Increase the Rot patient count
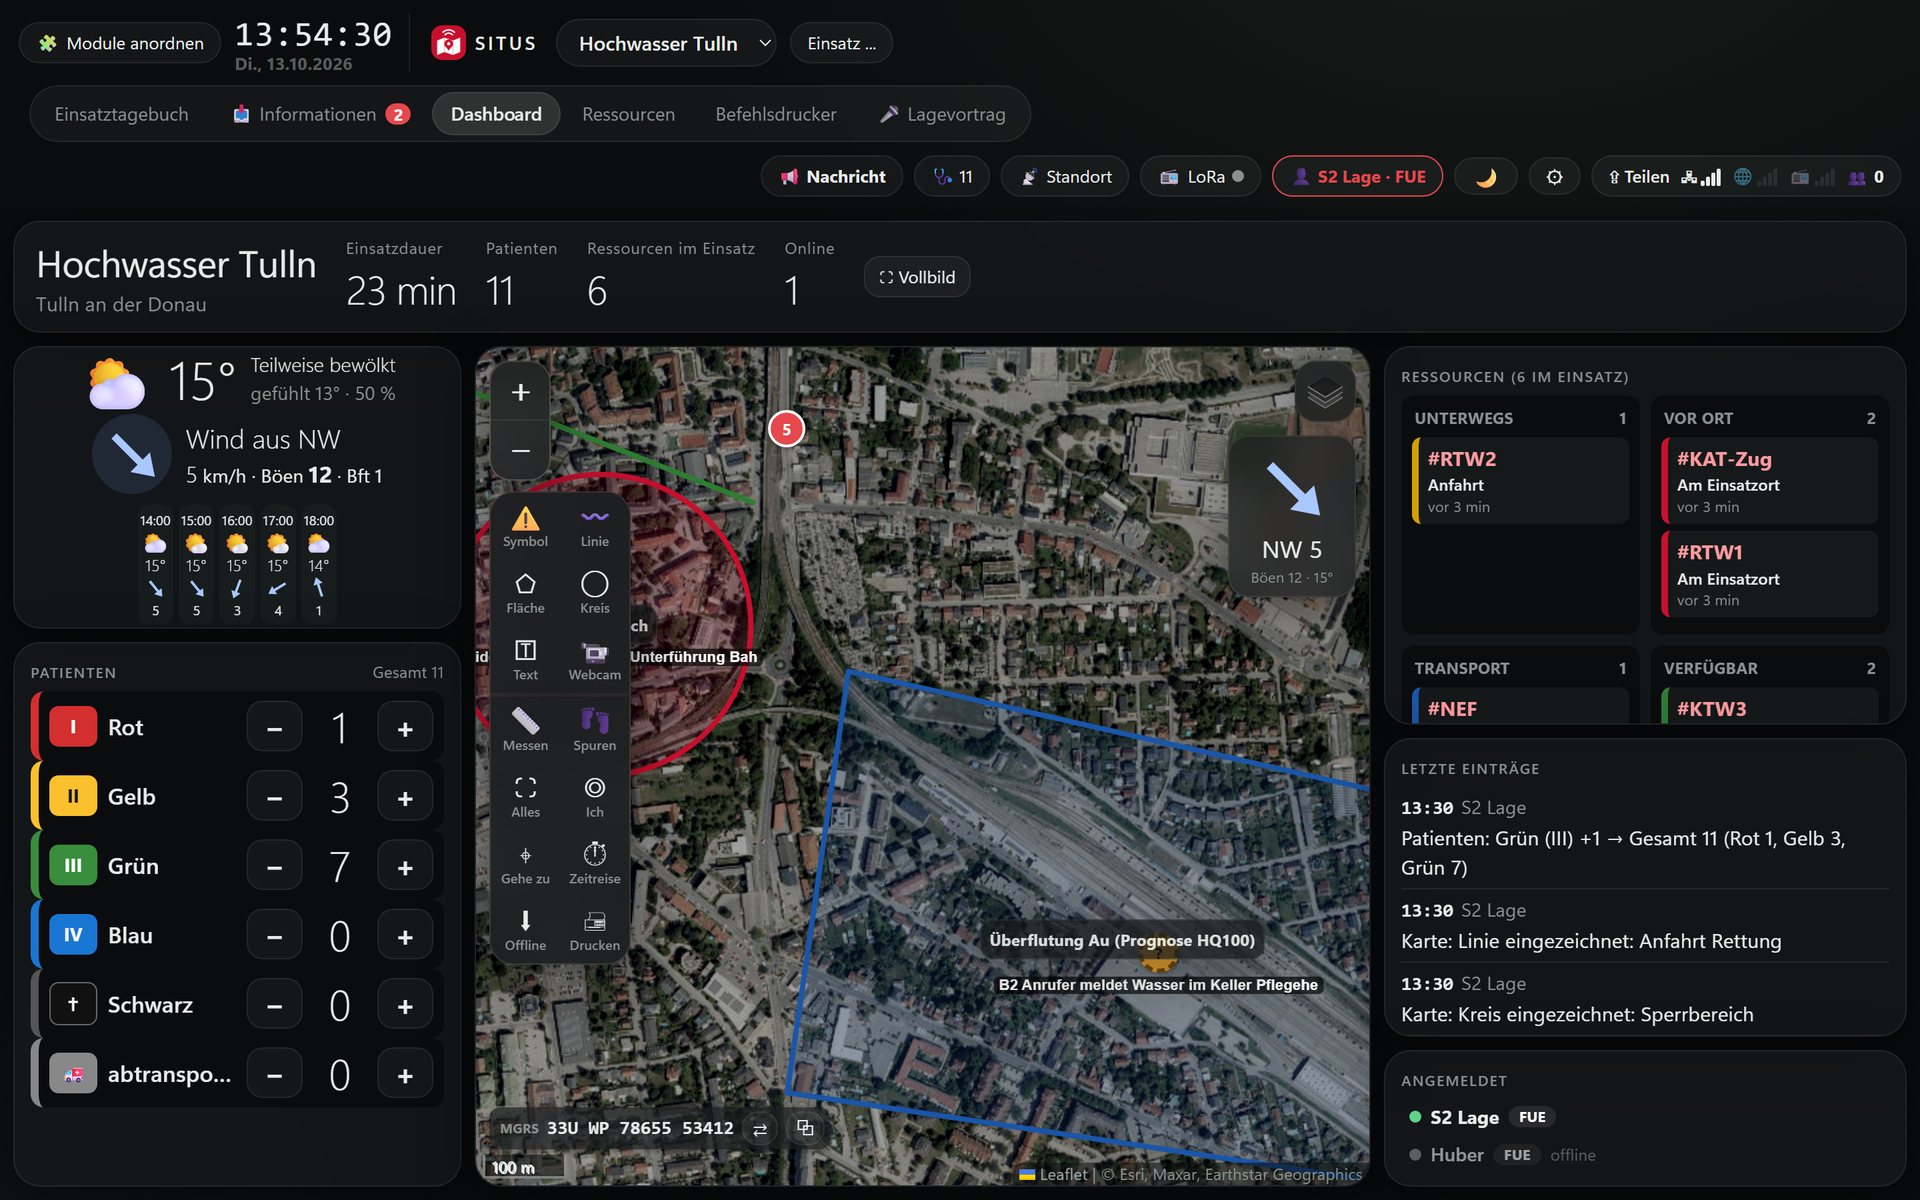This screenshot has height=1200, width=1920. tap(405, 728)
